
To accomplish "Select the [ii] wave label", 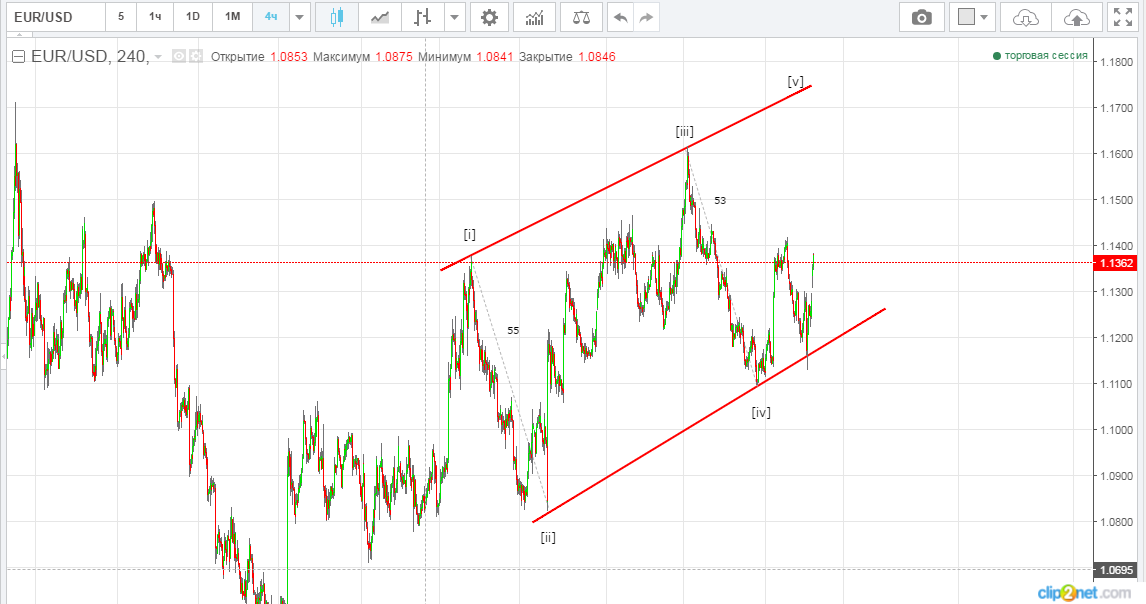I will [548, 537].
